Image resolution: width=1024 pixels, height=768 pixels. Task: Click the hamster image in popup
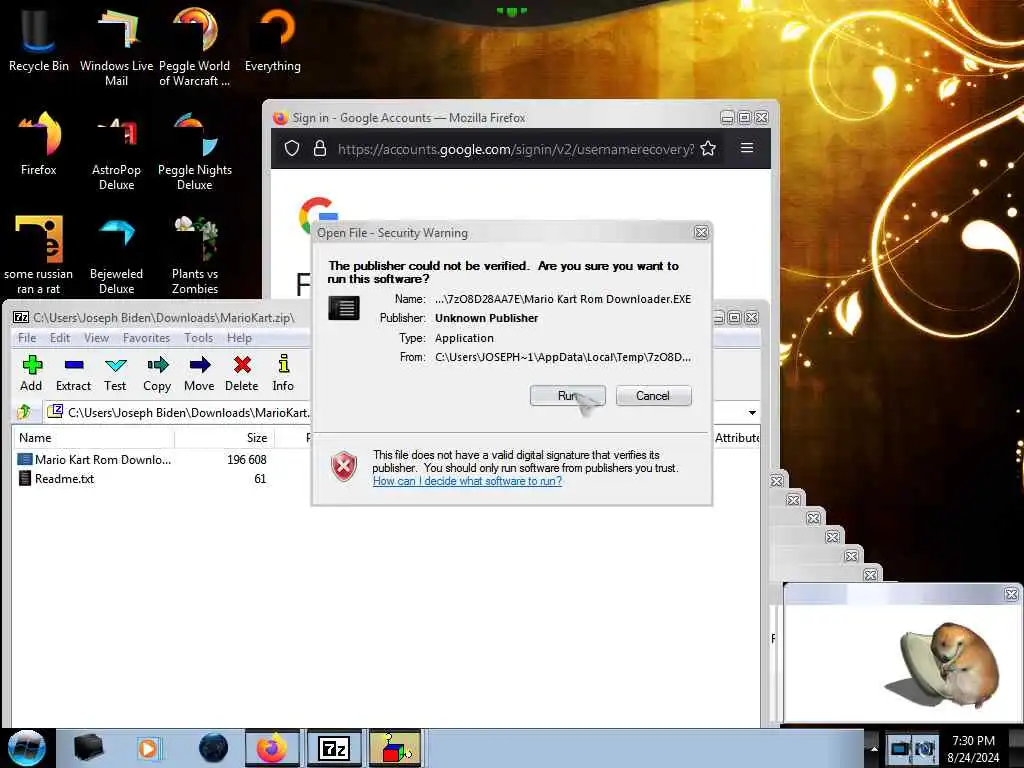click(944, 666)
